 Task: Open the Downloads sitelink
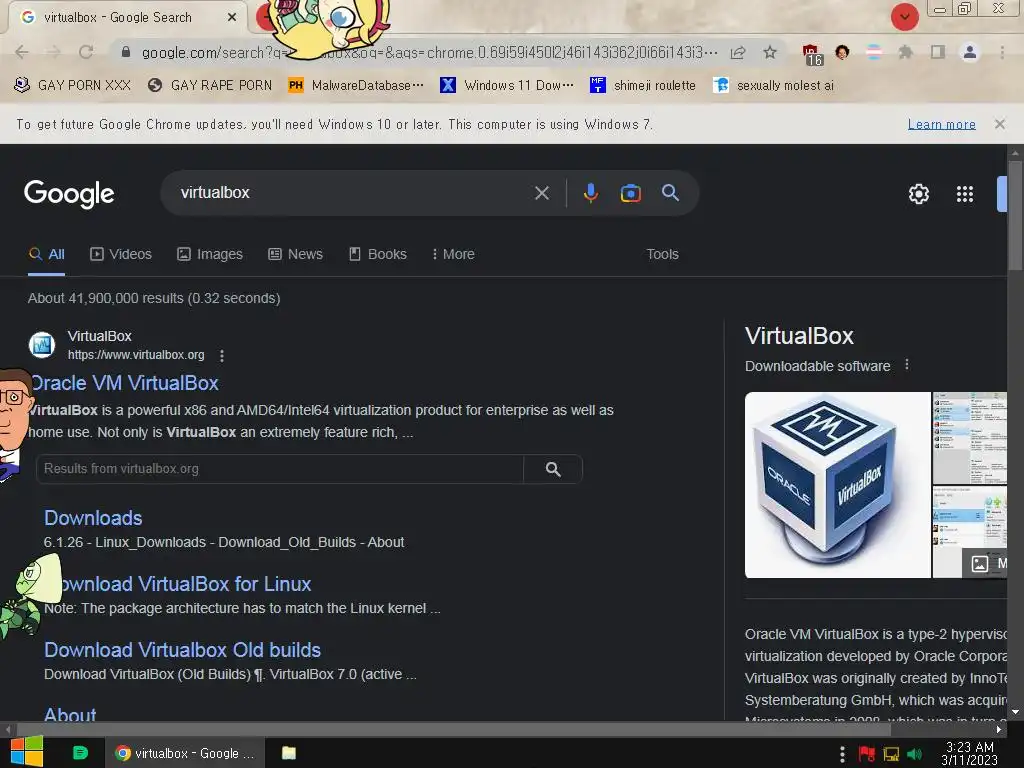tap(93, 519)
